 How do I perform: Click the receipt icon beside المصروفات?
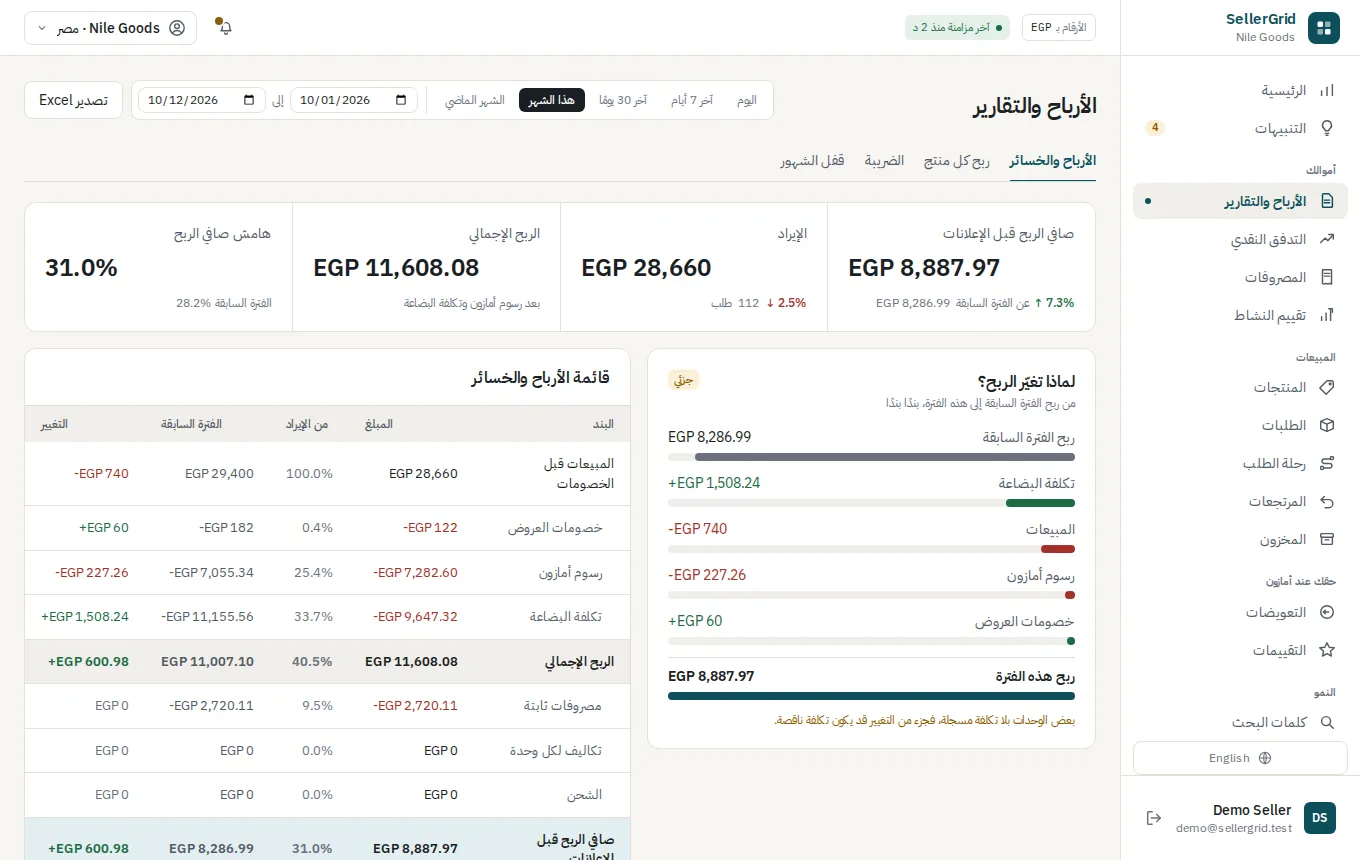point(1327,277)
